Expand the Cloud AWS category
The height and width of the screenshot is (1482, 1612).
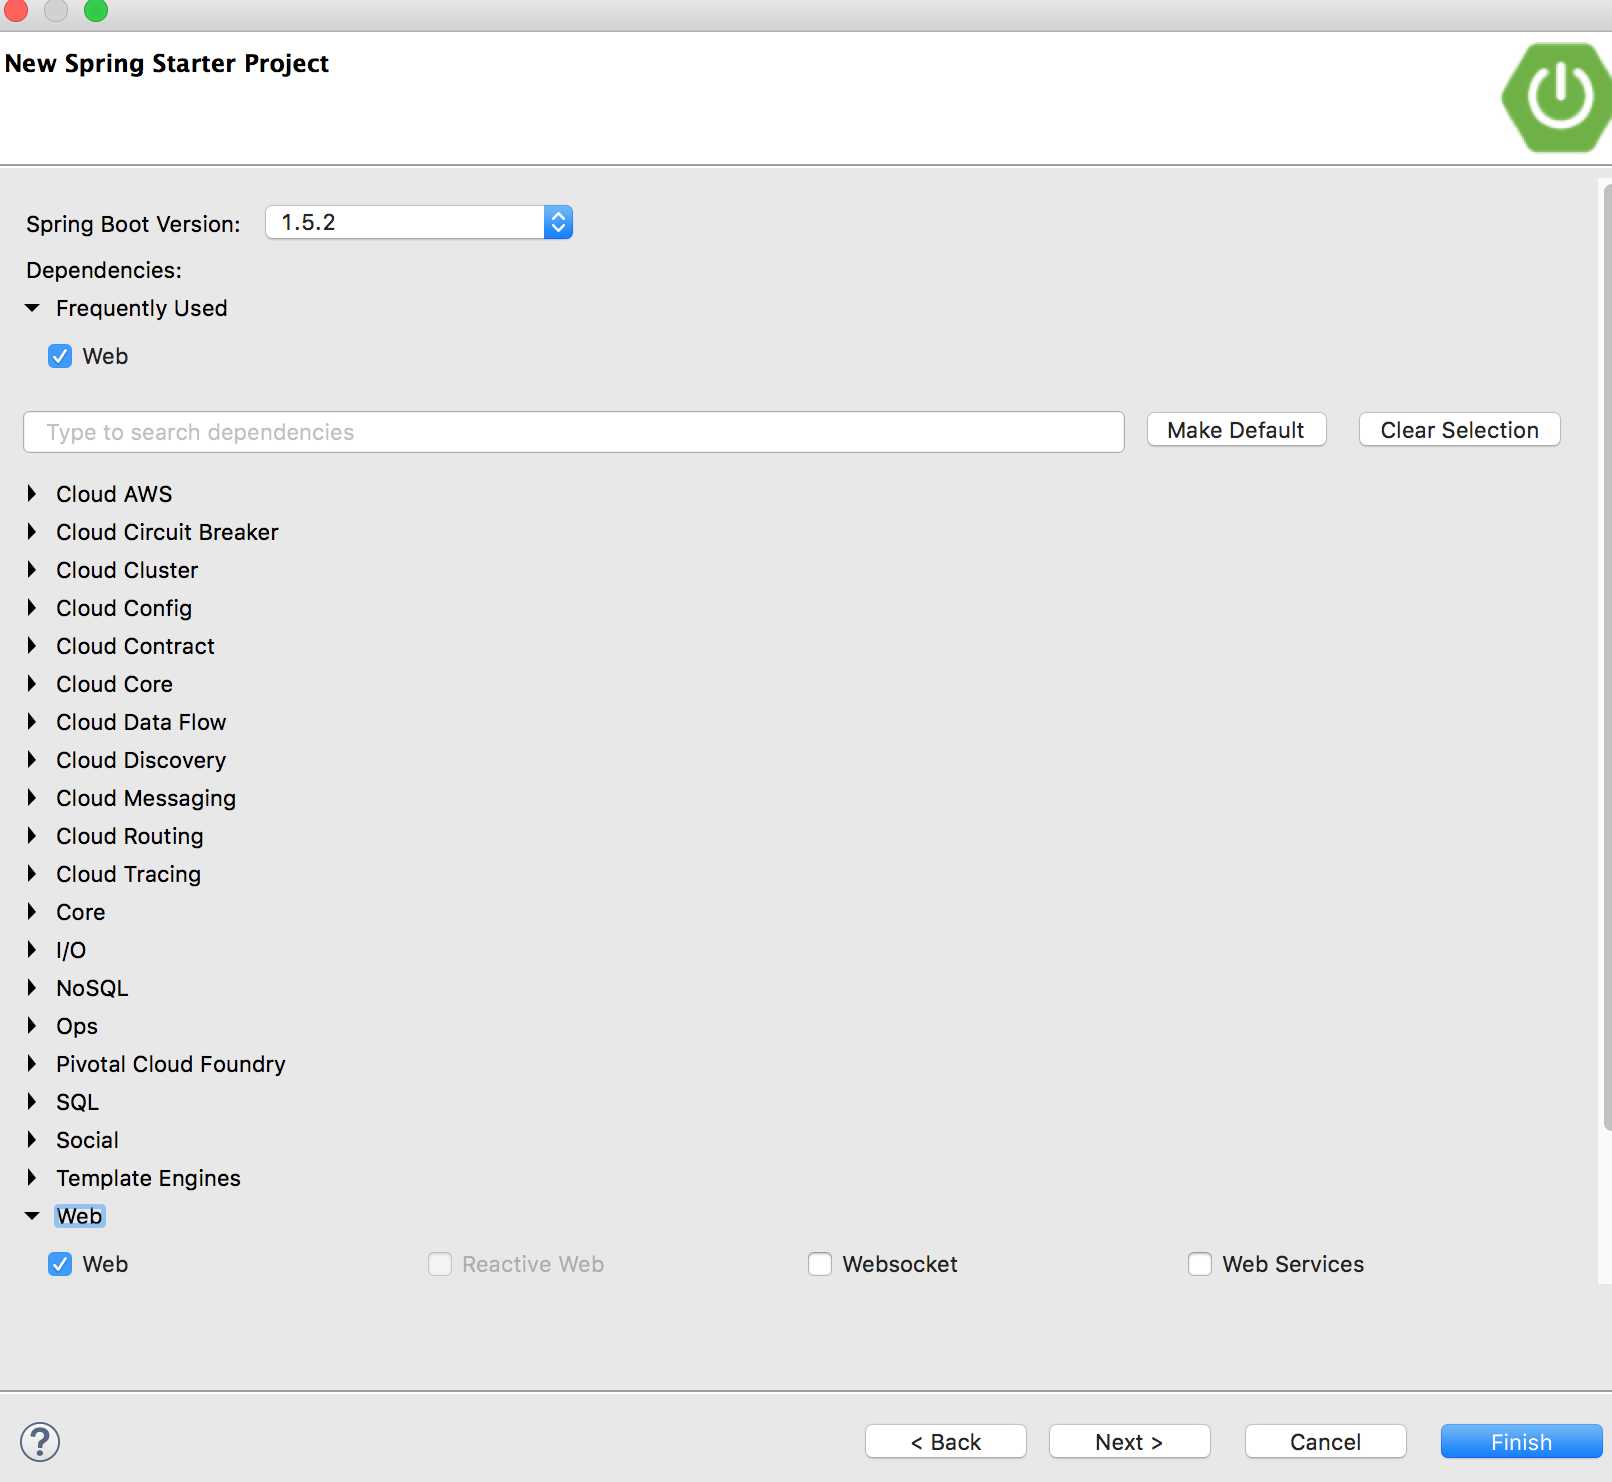click(32, 494)
